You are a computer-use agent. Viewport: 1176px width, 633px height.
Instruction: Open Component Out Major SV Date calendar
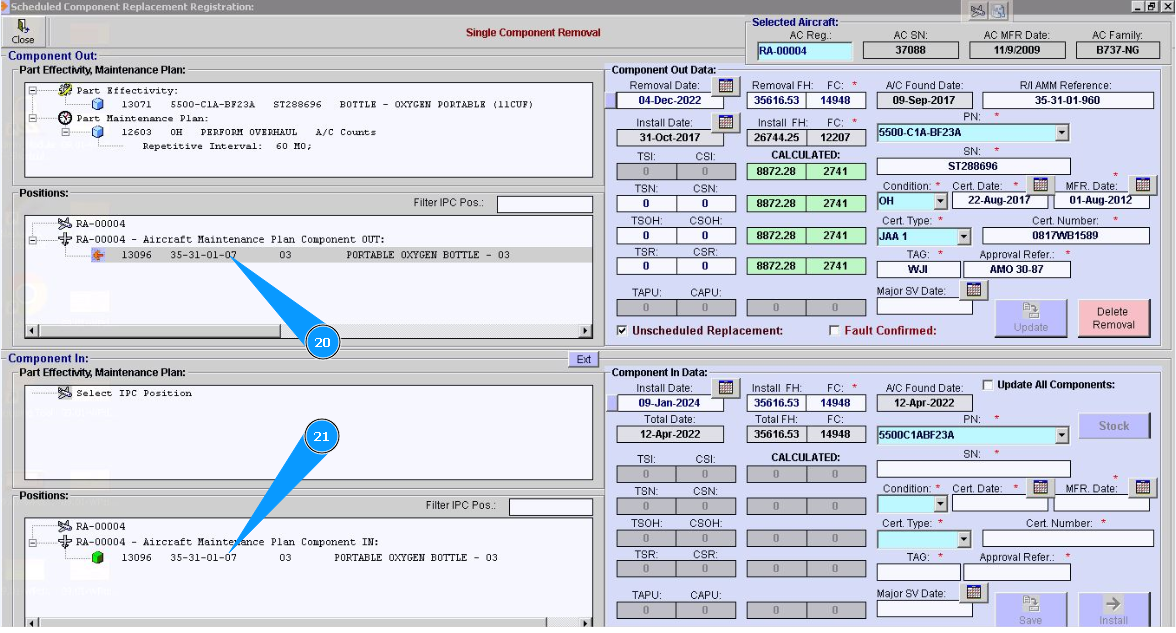(974, 290)
